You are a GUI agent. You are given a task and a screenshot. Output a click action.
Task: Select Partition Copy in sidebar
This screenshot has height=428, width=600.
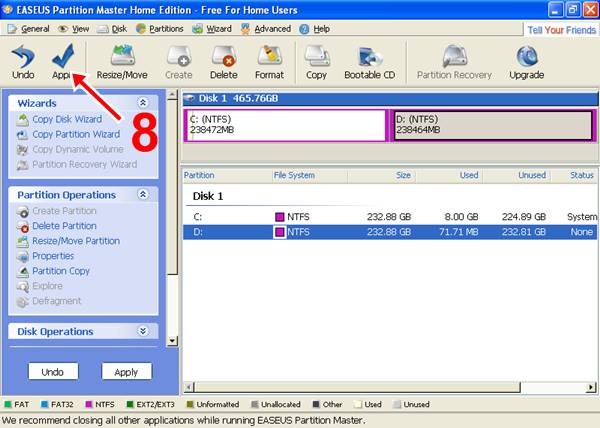coord(53,271)
